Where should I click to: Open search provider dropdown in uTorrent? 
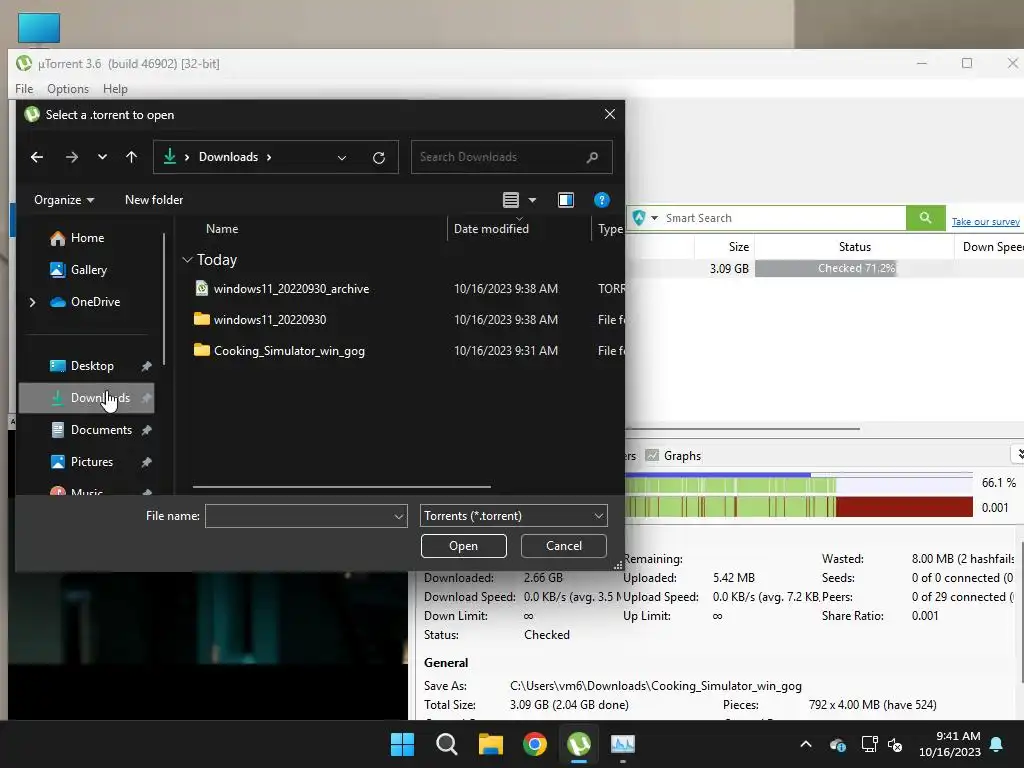(x=654, y=217)
